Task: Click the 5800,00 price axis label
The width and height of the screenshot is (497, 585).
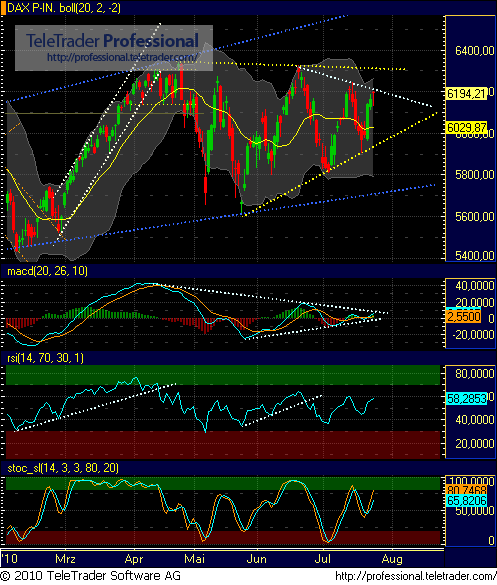Action: (475, 175)
